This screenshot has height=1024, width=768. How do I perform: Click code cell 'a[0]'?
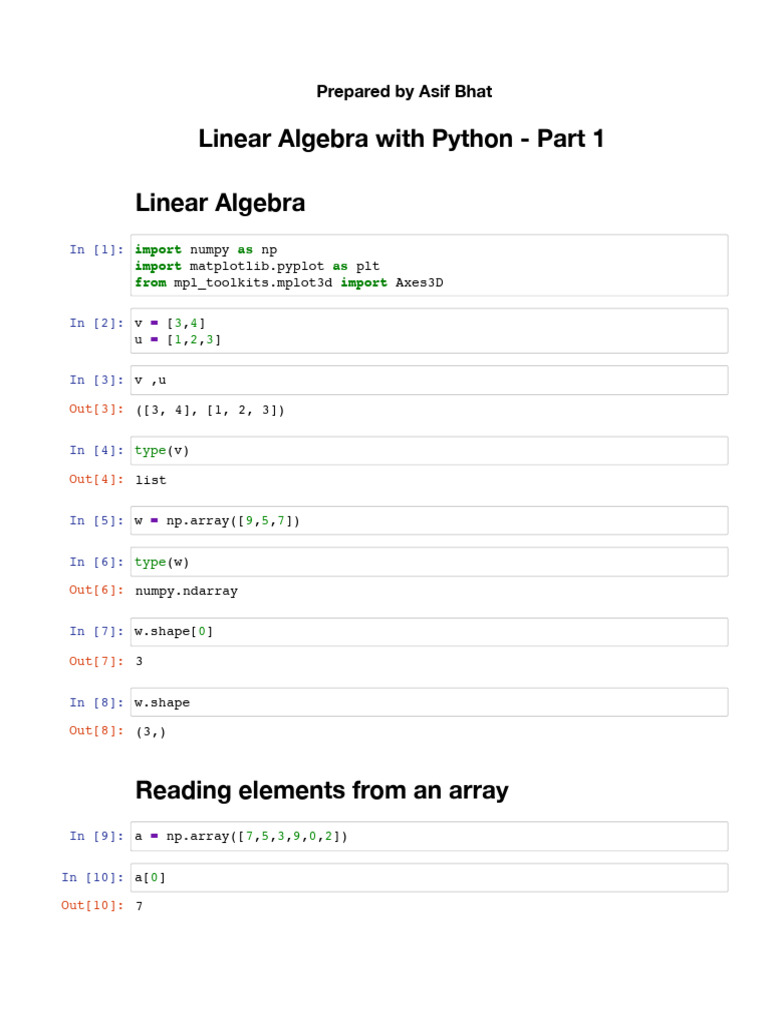[429, 877]
